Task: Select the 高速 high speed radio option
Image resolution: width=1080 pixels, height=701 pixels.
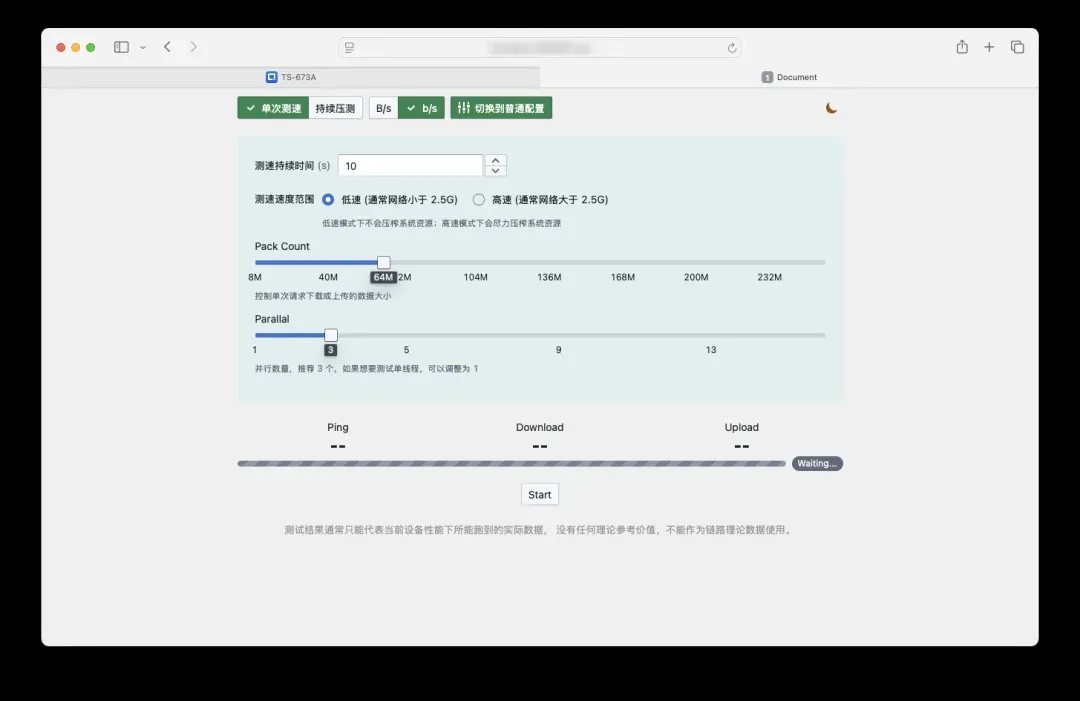Action: (479, 200)
